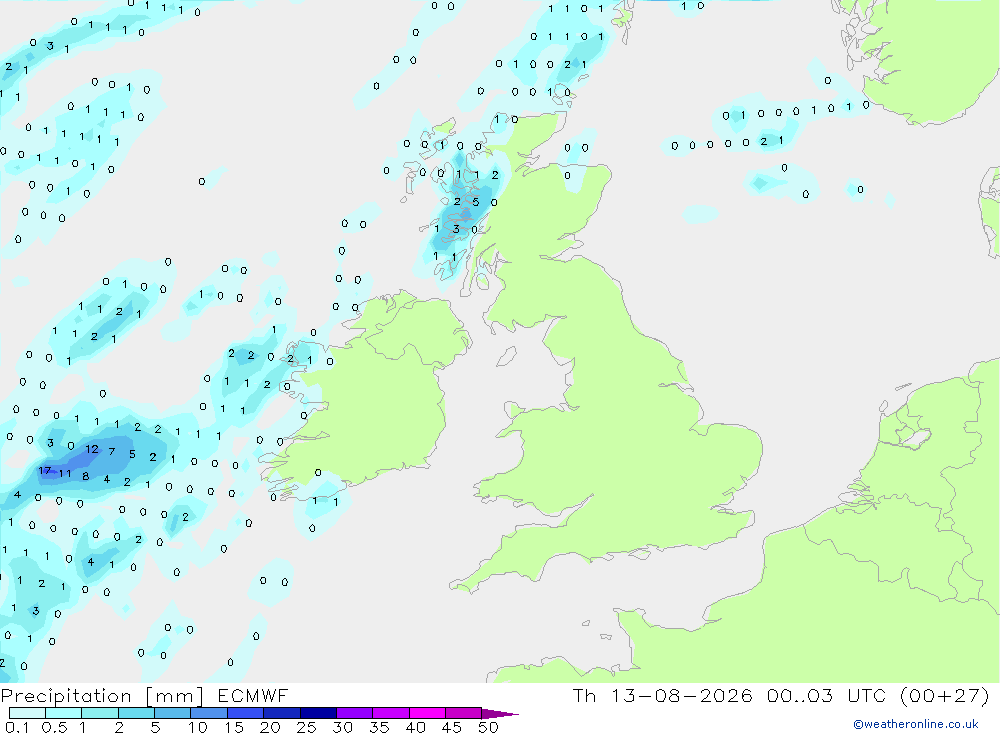The height and width of the screenshot is (733, 1000).
Task: Click the '7' precipitation value on the map
Action: coord(112,452)
